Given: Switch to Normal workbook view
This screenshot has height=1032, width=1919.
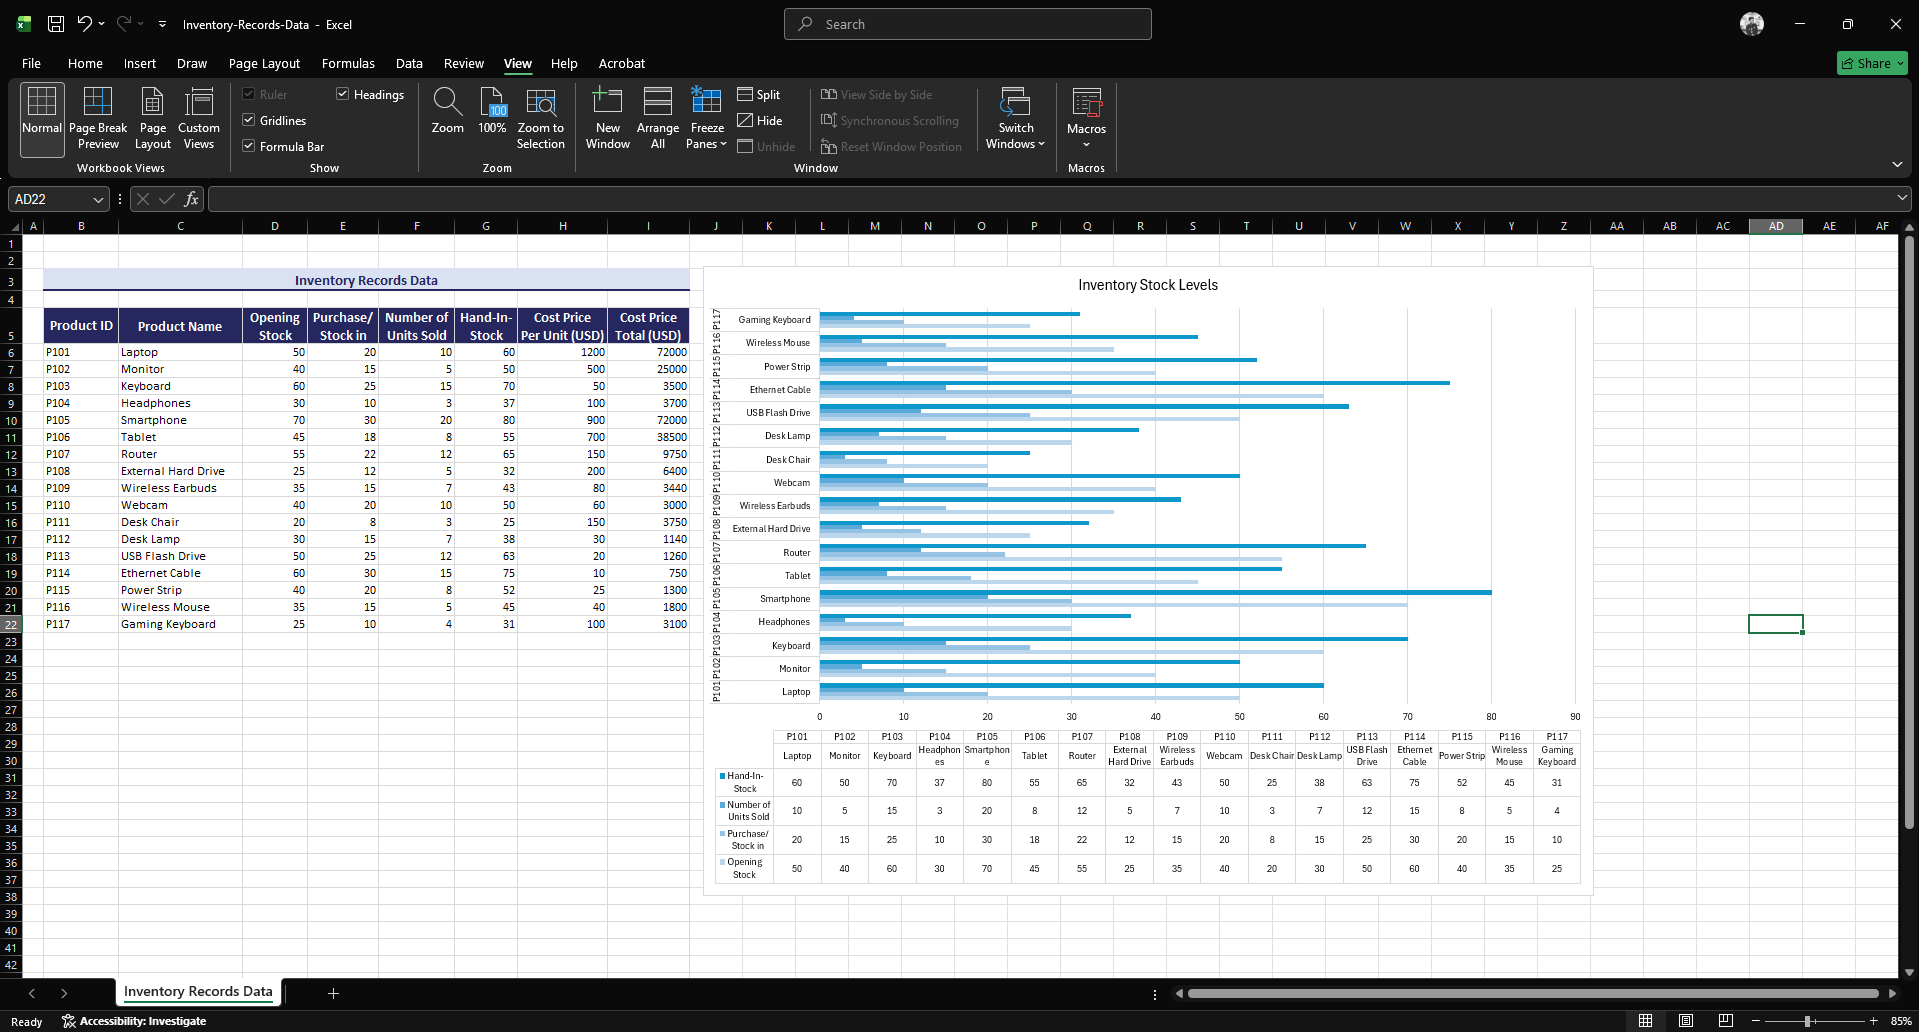Looking at the screenshot, I should [42, 118].
